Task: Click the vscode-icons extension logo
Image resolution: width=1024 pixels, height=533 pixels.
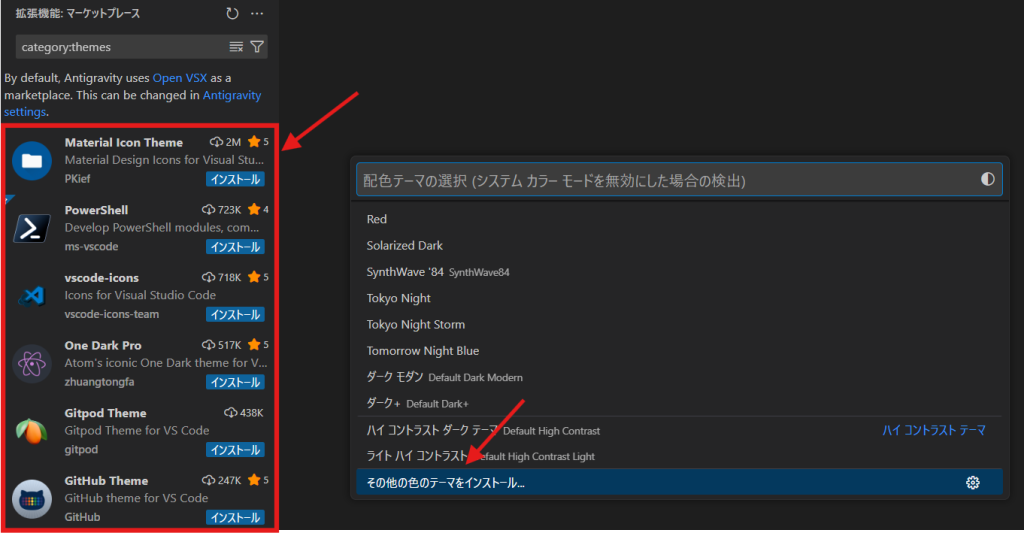Action: (x=32, y=295)
